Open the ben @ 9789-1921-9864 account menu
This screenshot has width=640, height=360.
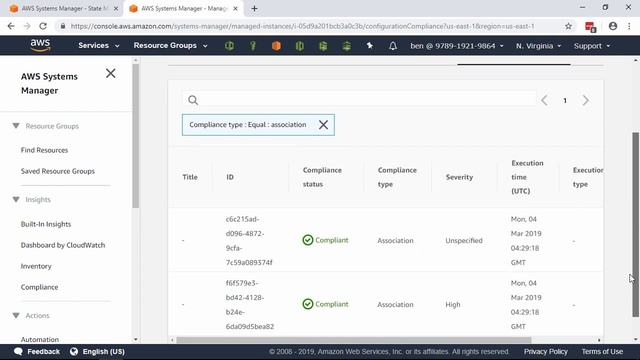pyautogui.click(x=457, y=46)
